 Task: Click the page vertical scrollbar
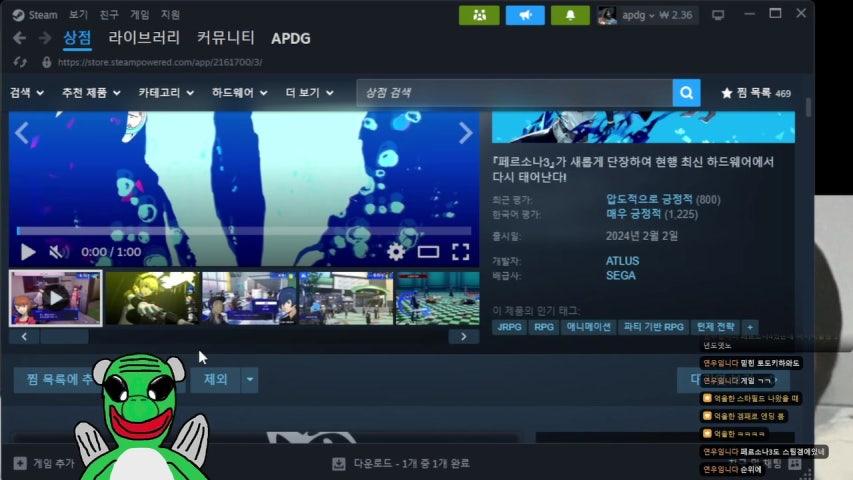808,107
